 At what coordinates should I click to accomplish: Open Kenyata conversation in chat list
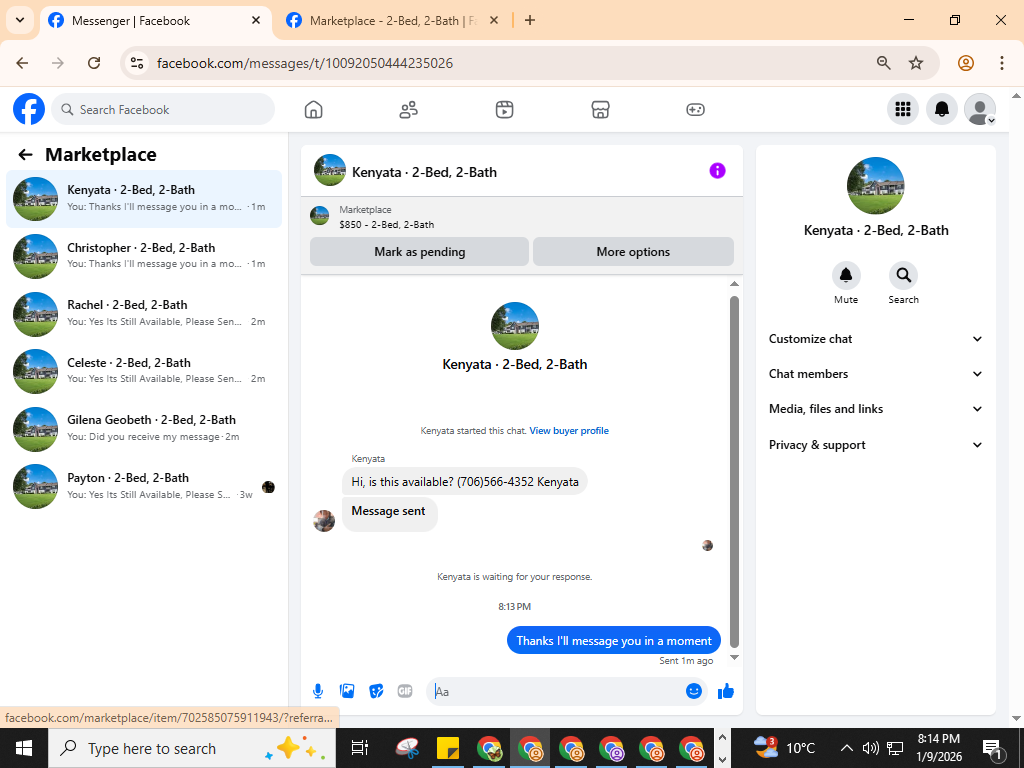click(x=144, y=199)
